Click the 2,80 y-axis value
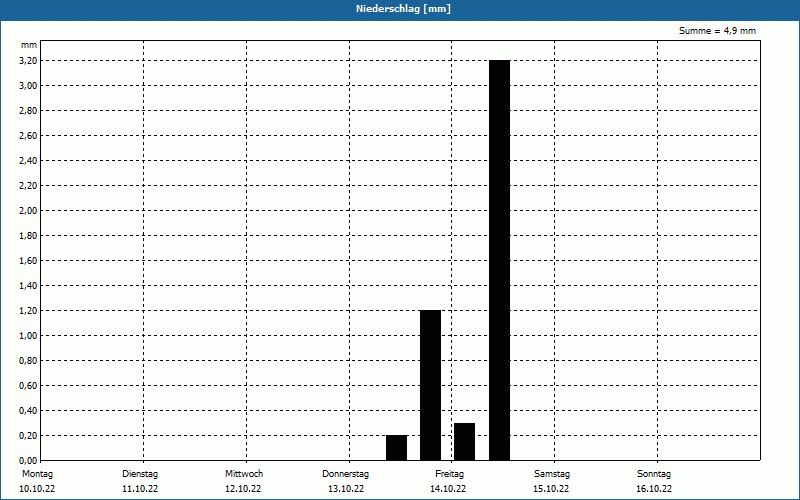Image resolution: width=800 pixels, height=500 pixels. [28, 111]
